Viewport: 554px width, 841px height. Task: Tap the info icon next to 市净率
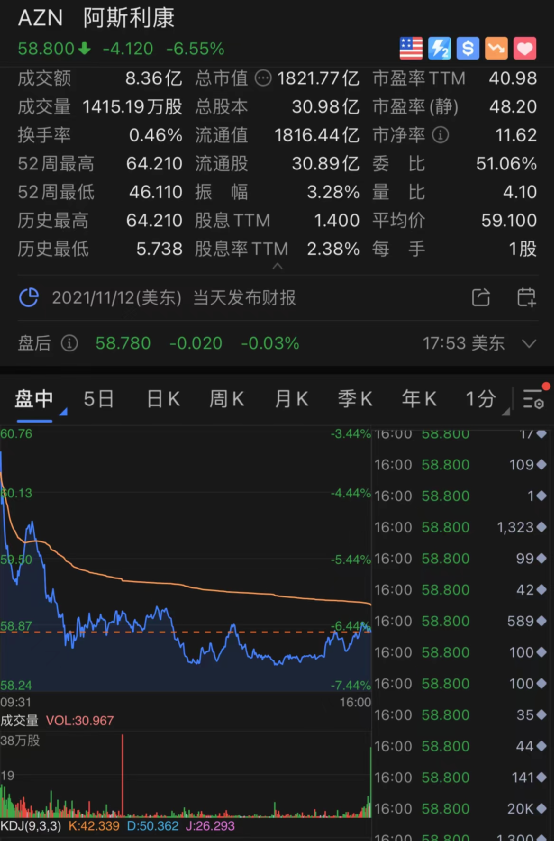click(440, 135)
